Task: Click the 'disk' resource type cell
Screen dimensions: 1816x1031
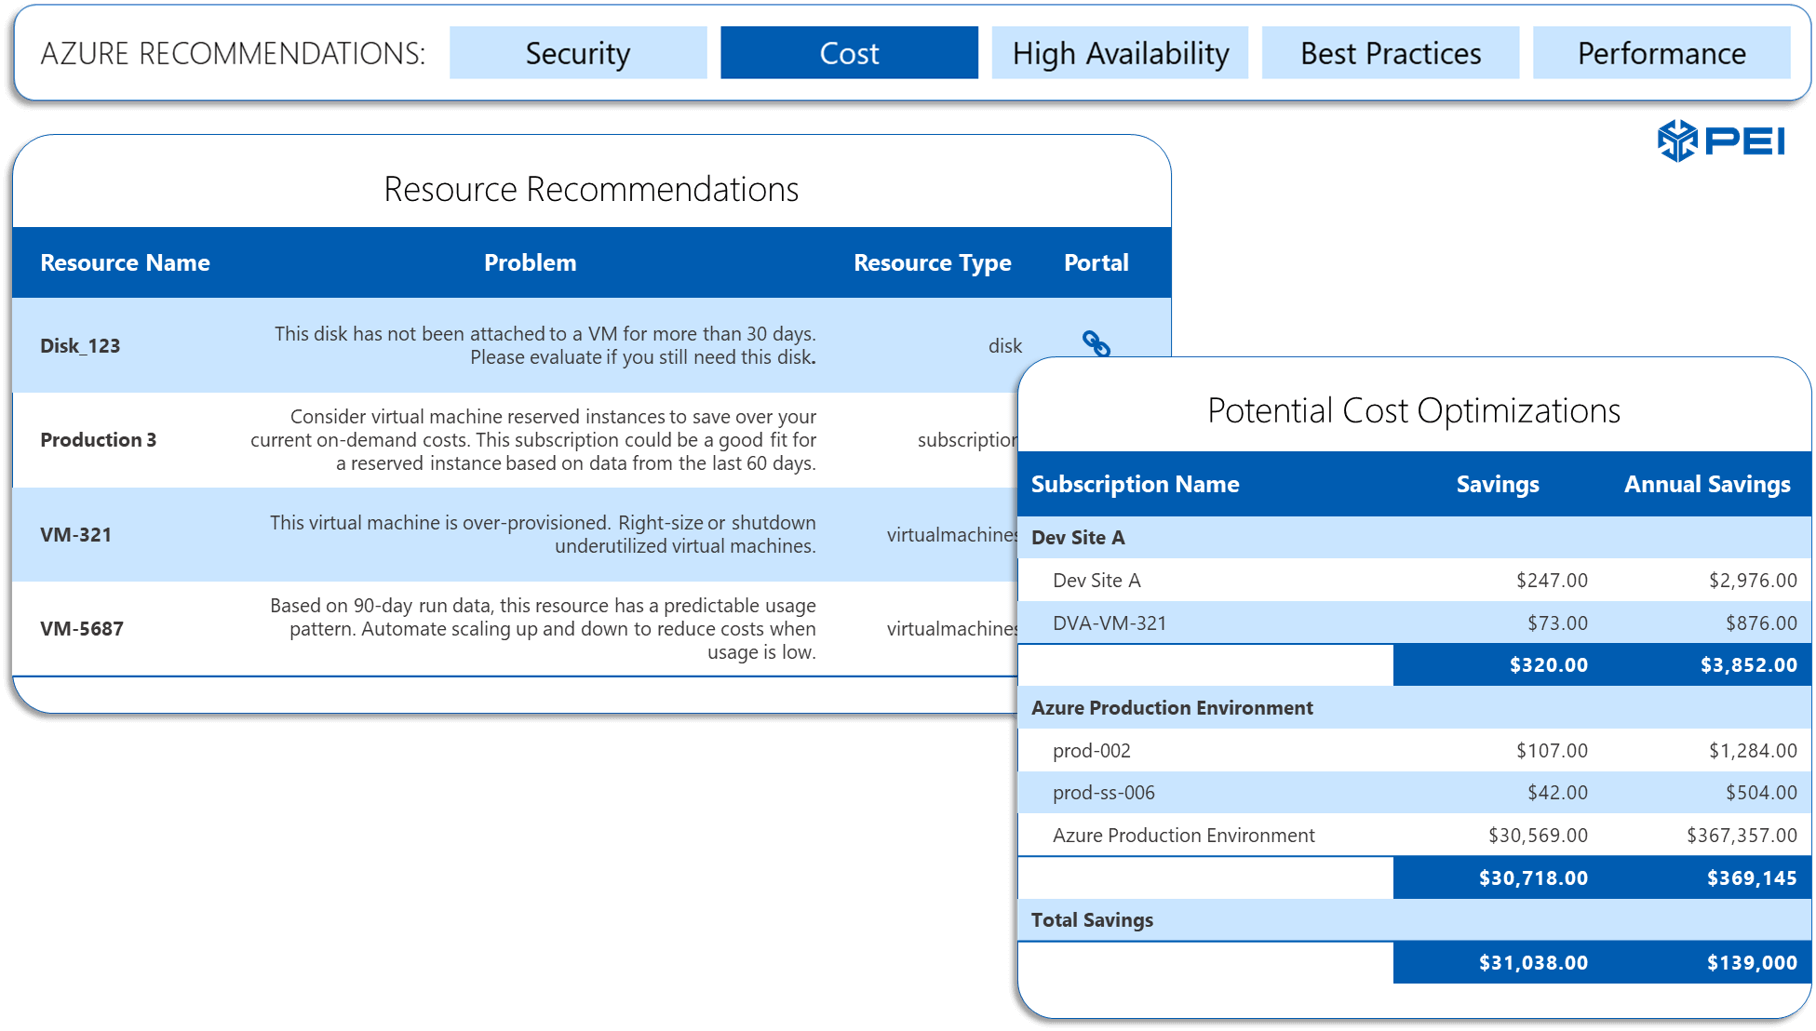Action: click(1005, 346)
